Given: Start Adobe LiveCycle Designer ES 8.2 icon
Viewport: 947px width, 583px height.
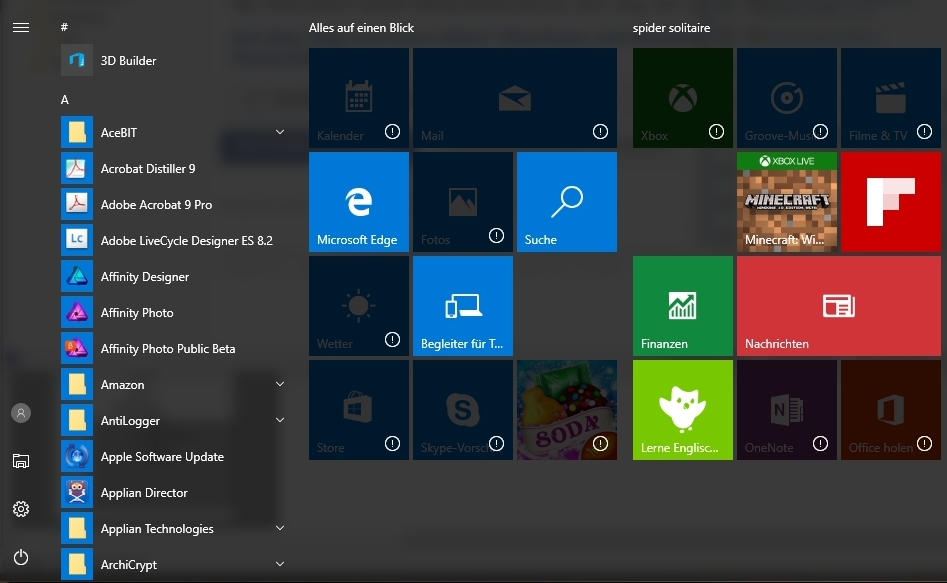Looking at the screenshot, I should (x=77, y=240).
